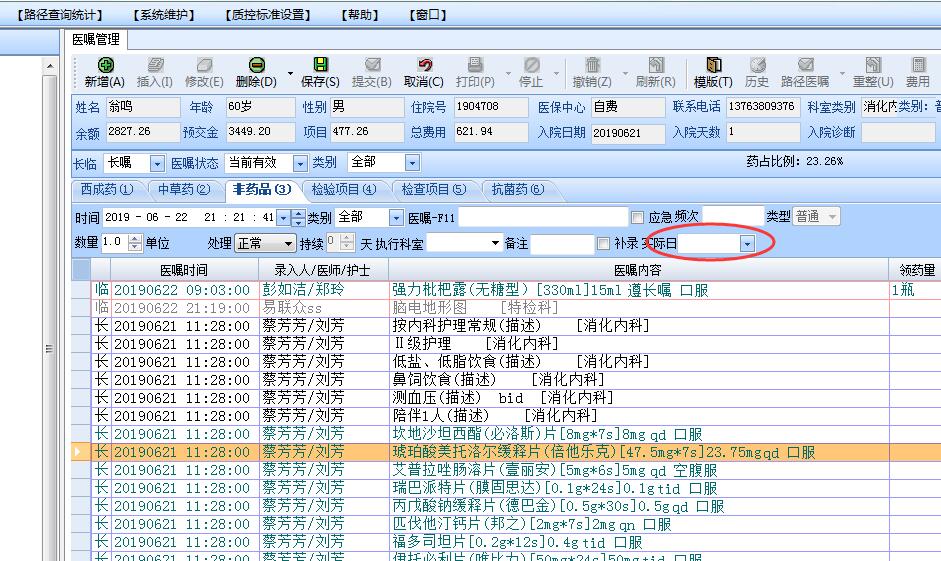Click the left panel scroll up arrow

tap(50, 65)
